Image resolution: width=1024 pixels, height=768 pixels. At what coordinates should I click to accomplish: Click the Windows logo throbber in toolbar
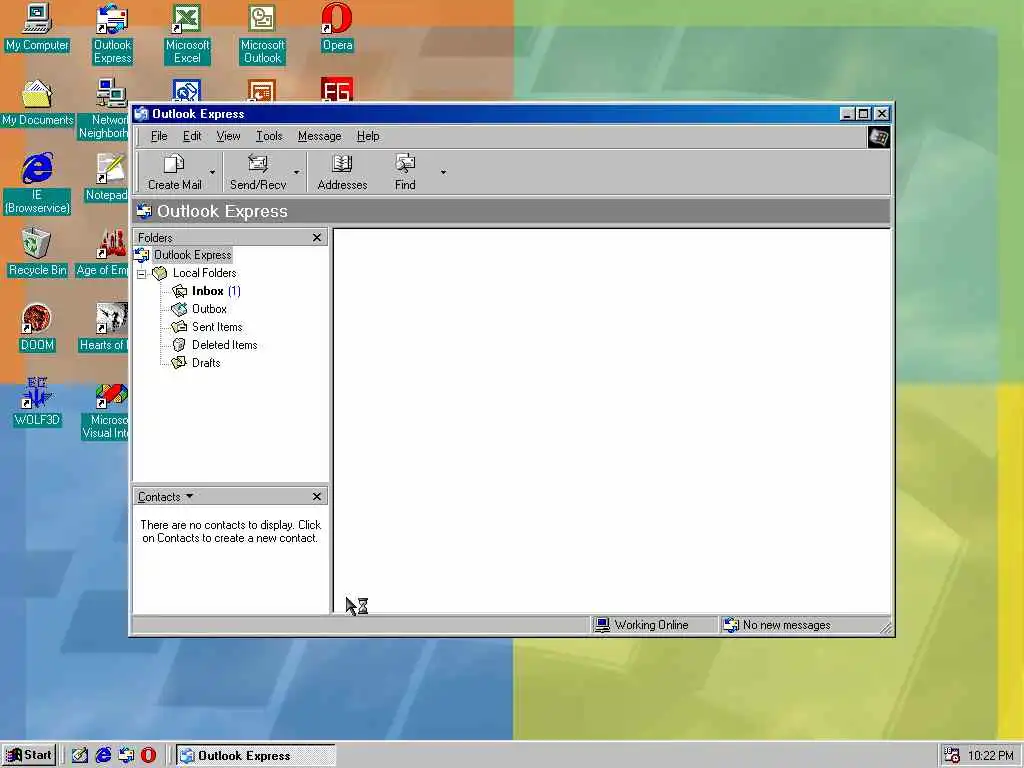click(878, 137)
